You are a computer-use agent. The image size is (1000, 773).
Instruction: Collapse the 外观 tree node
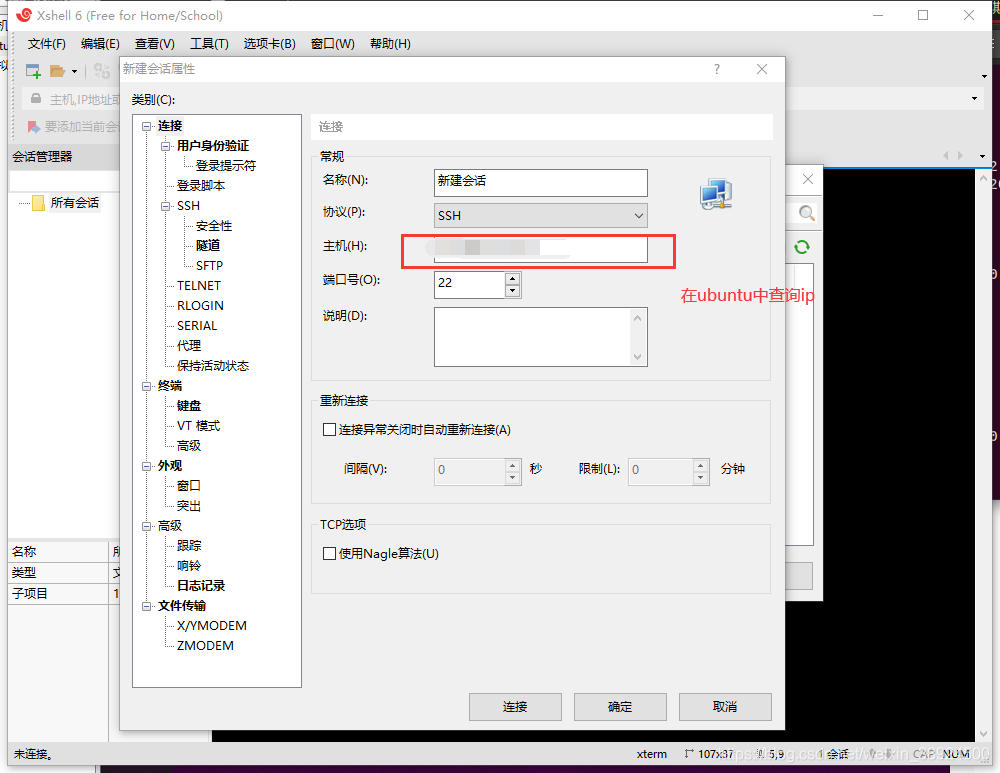[147, 466]
